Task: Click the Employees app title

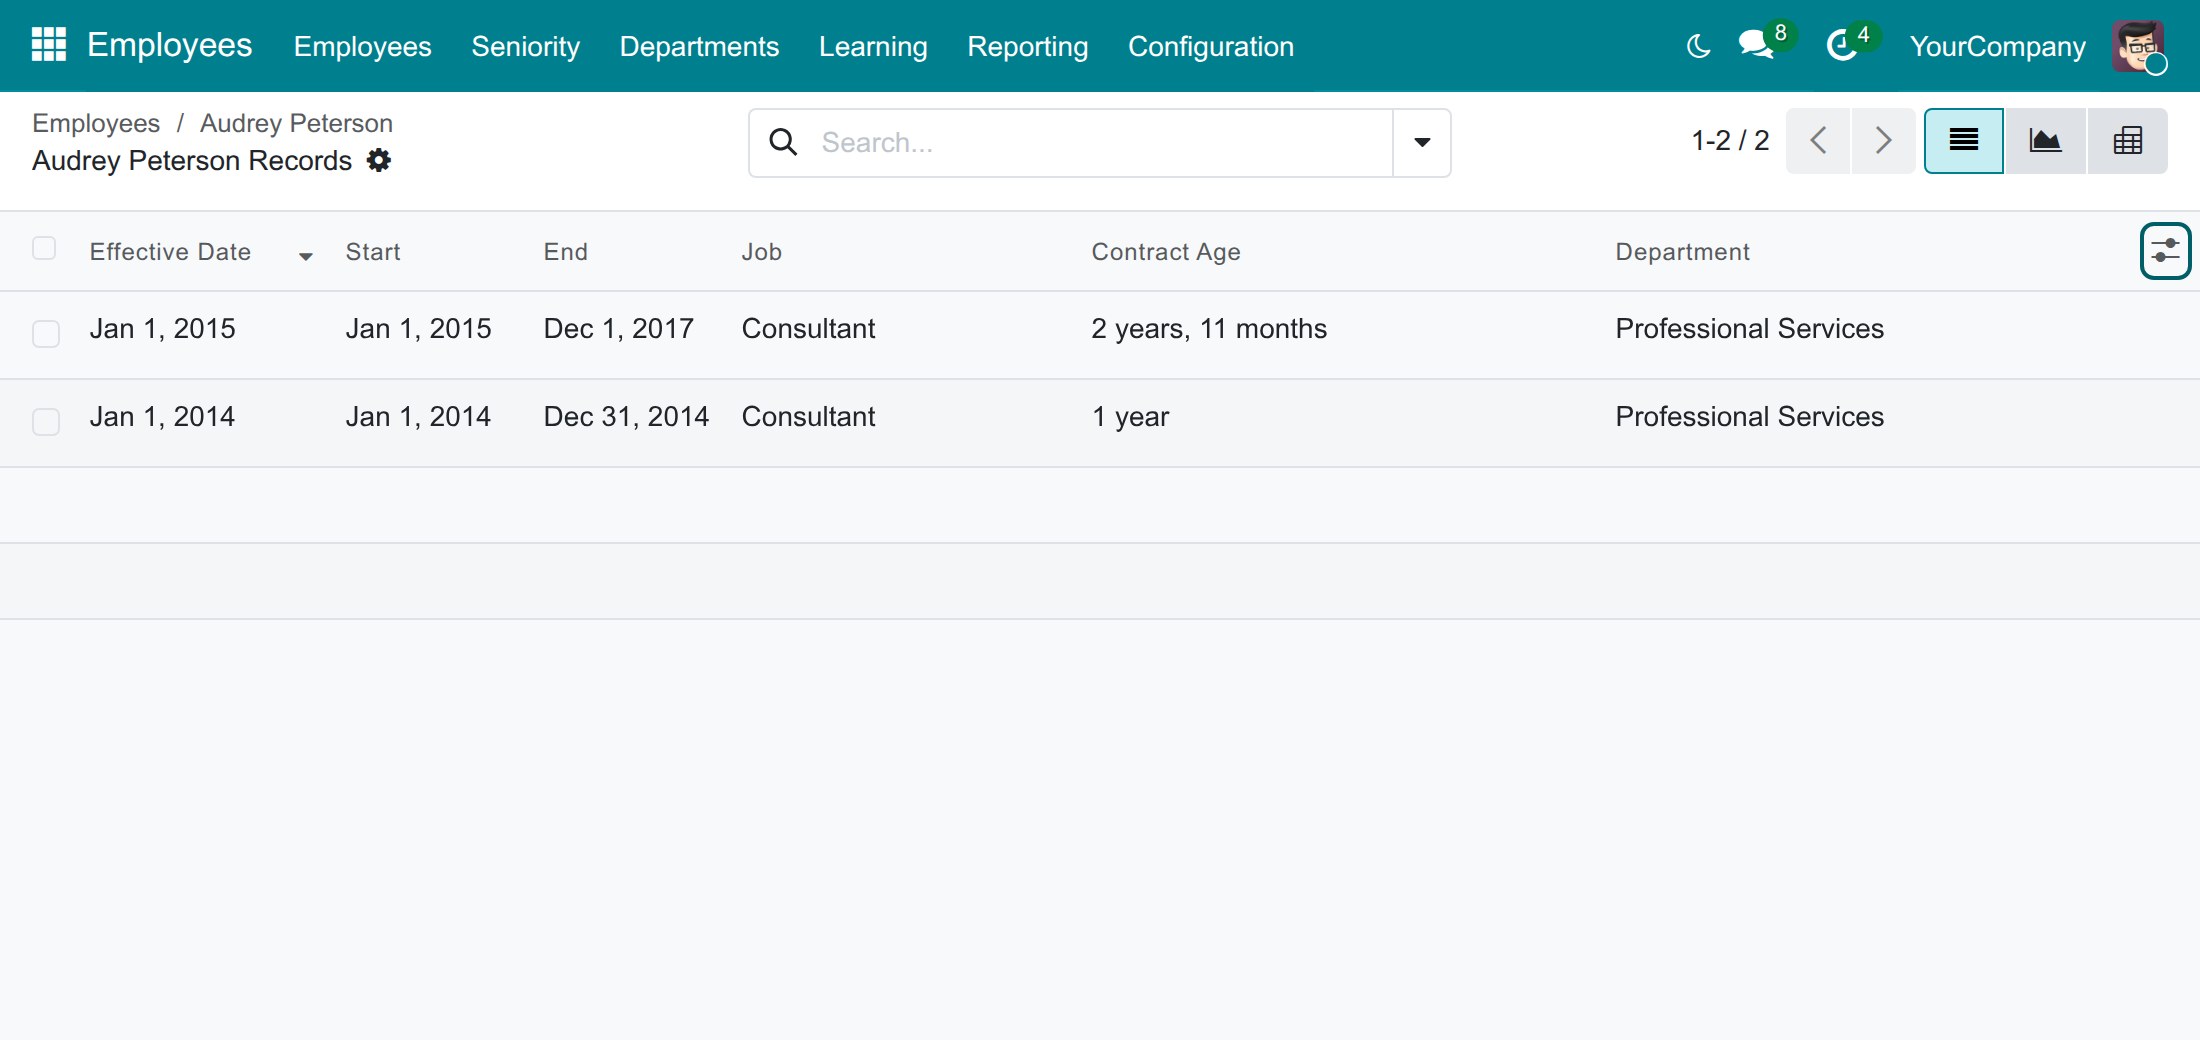Action: [x=169, y=45]
